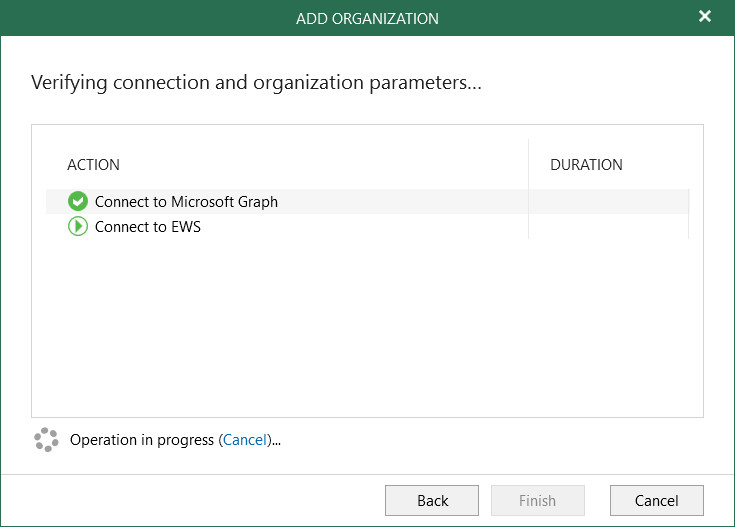735x527 pixels.
Task: Cancel the operation via the blue Cancel link
Action: [244, 440]
